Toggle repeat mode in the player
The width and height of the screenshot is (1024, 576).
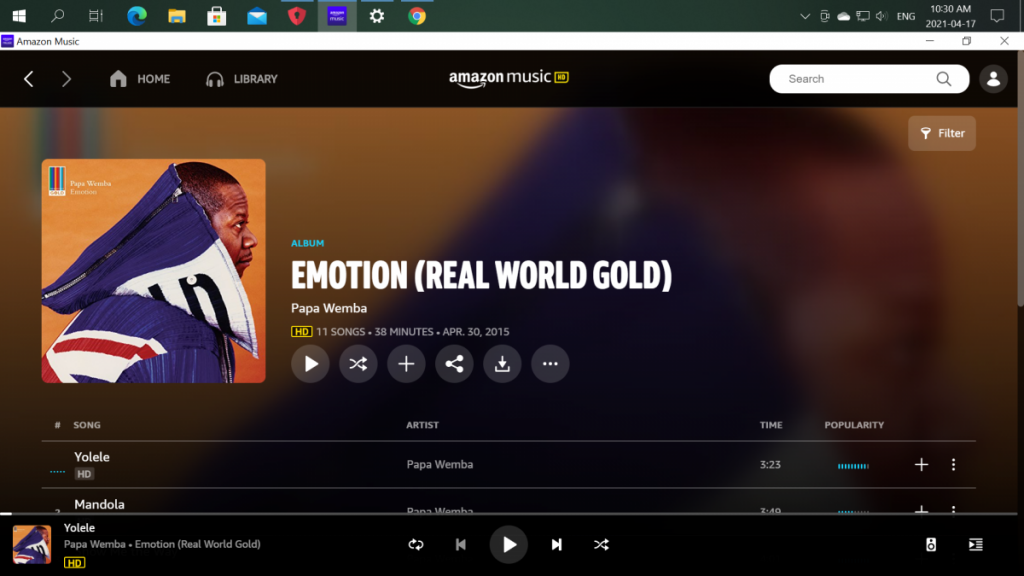coord(416,545)
